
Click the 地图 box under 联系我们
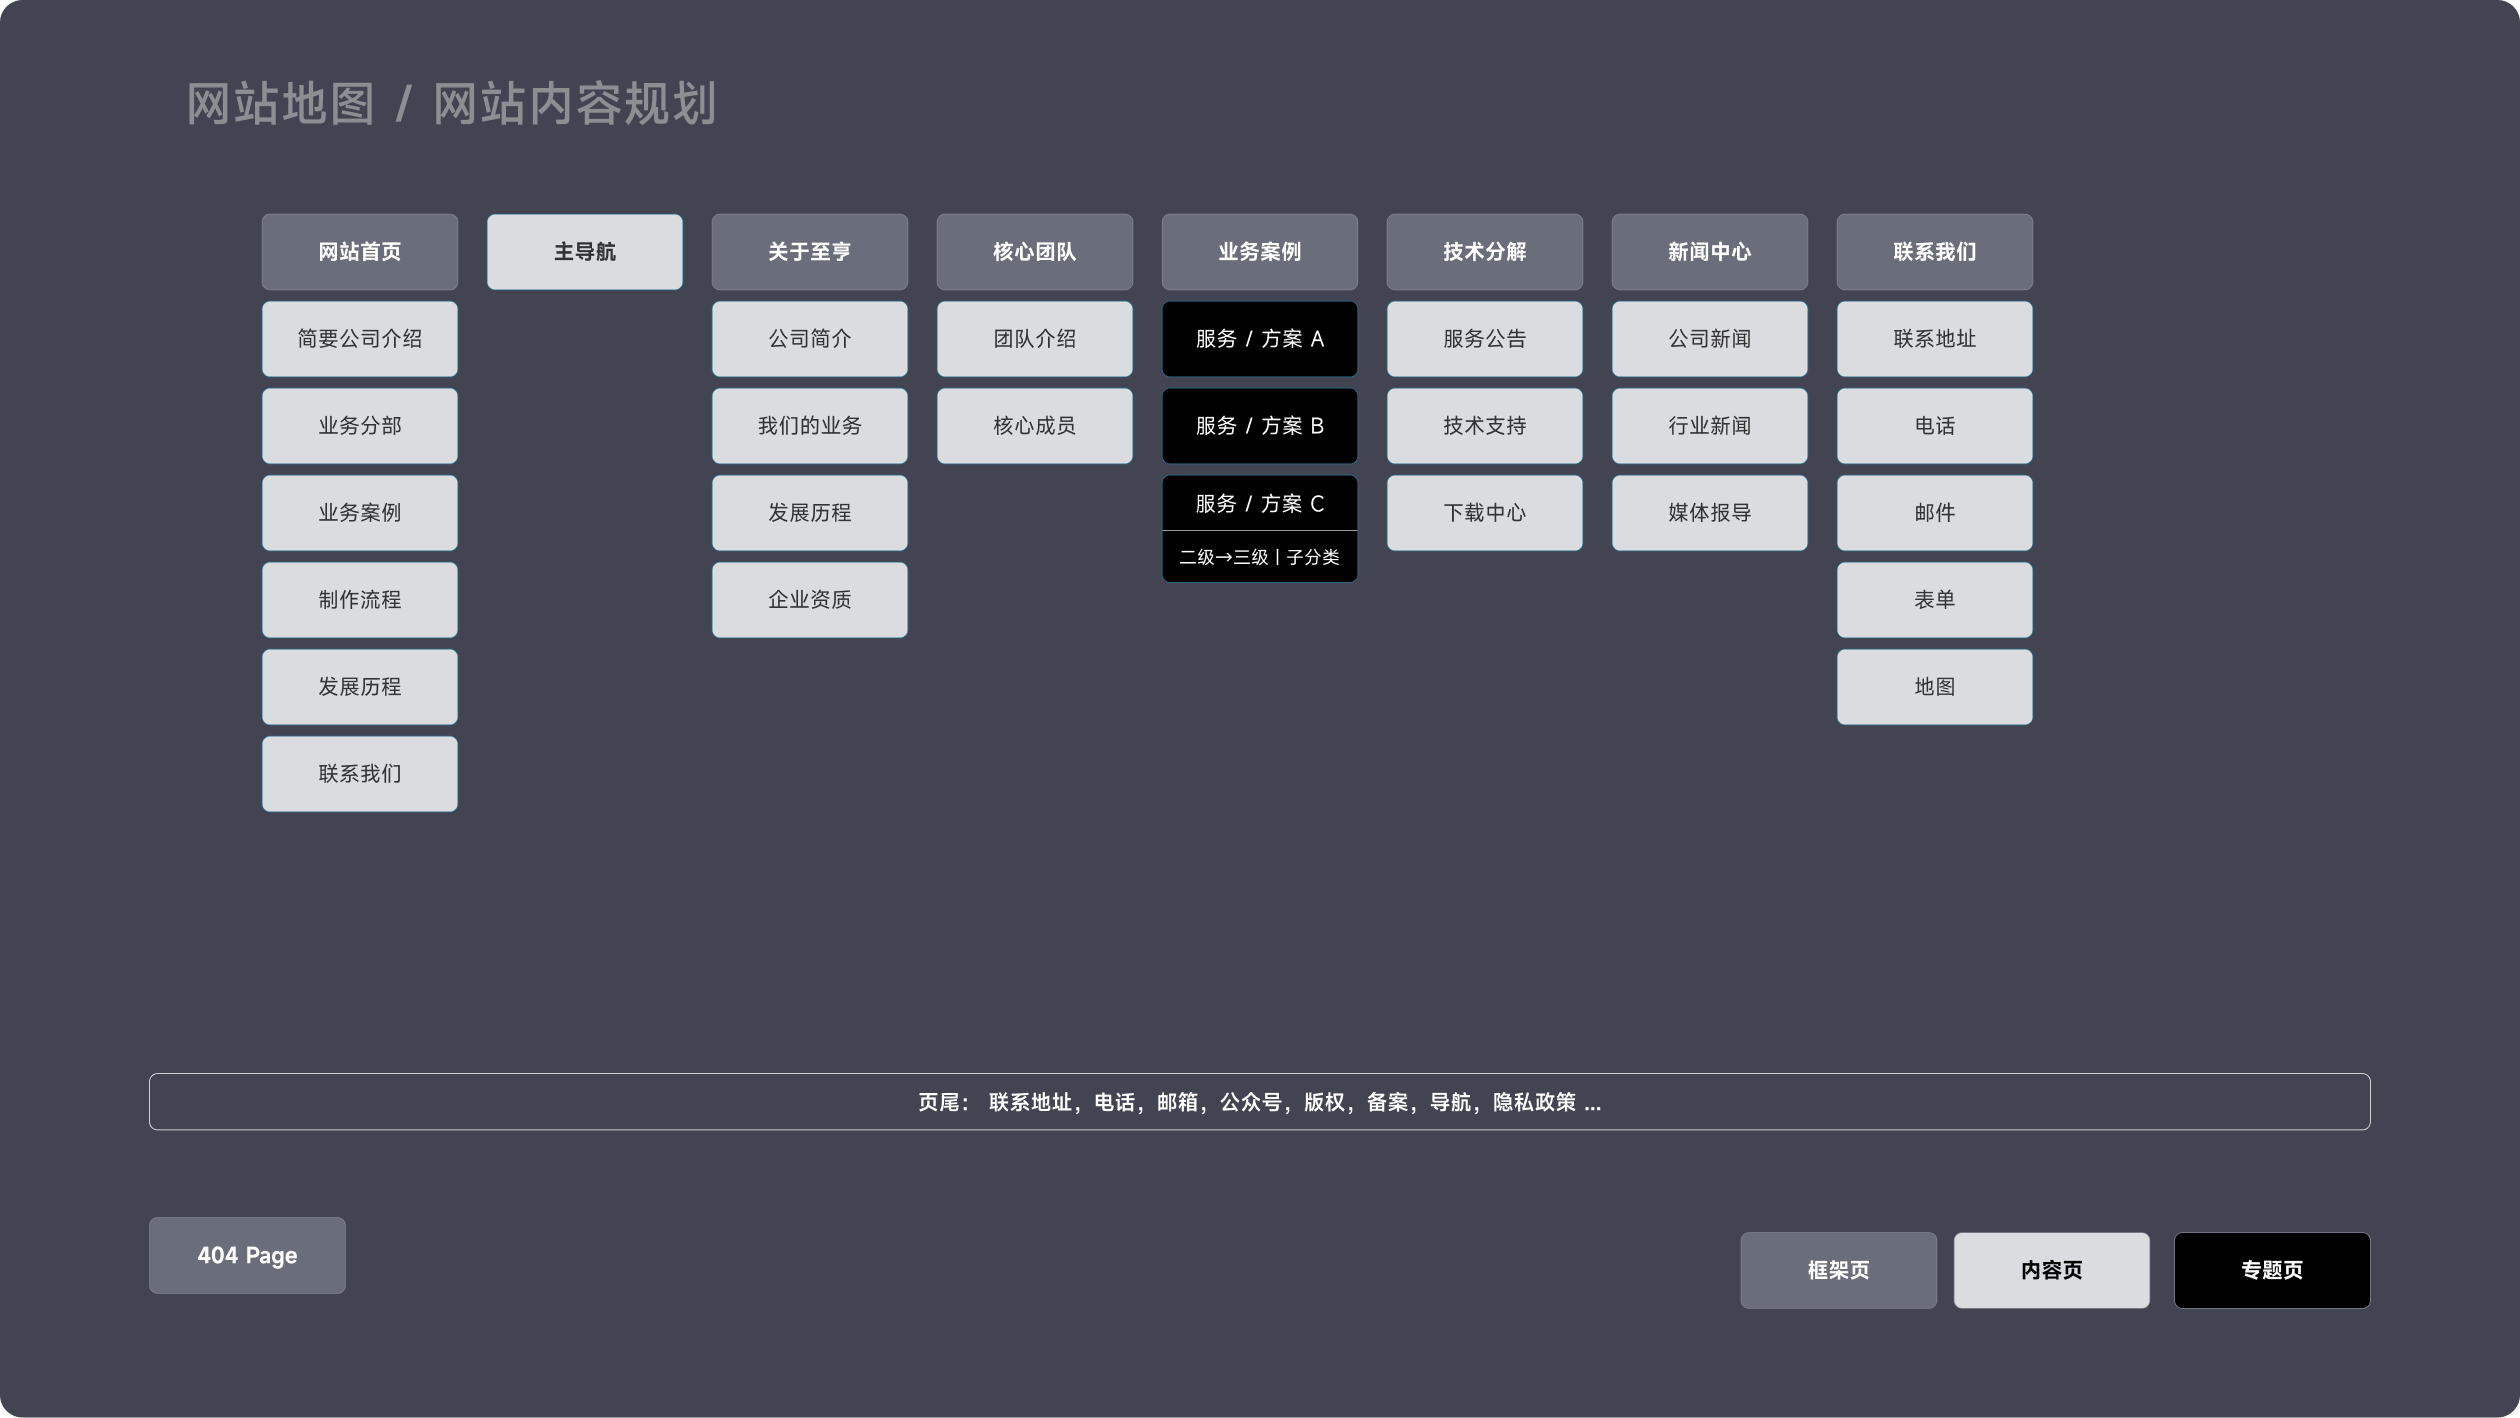pyautogui.click(x=1934, y=687)
